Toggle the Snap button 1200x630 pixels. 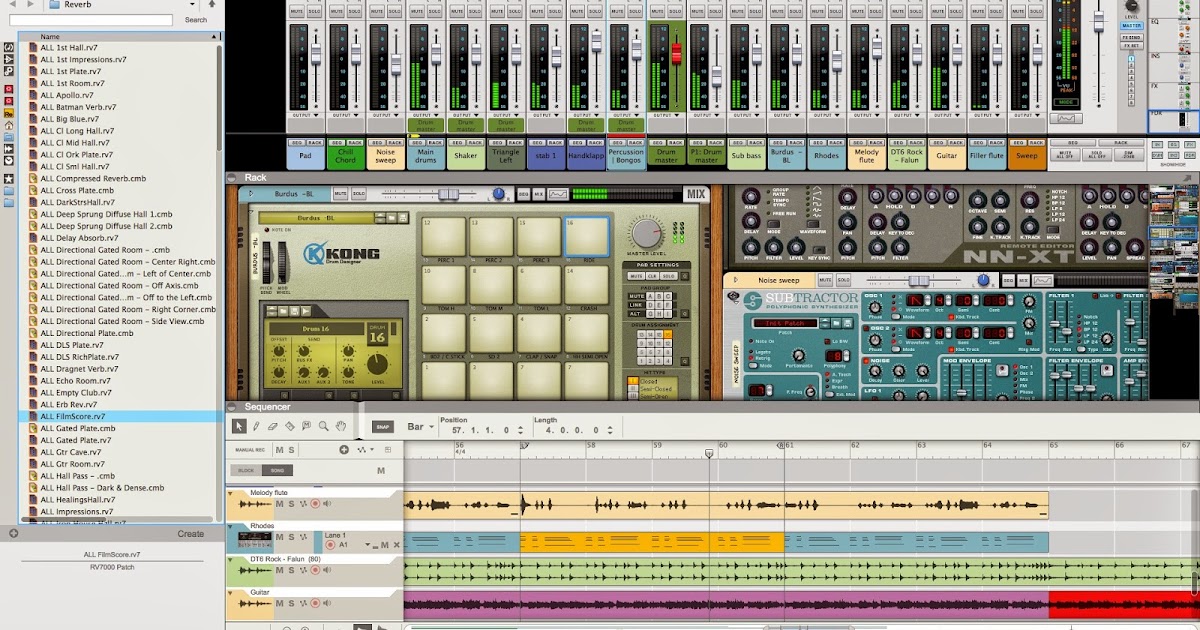tap(382, 426)
